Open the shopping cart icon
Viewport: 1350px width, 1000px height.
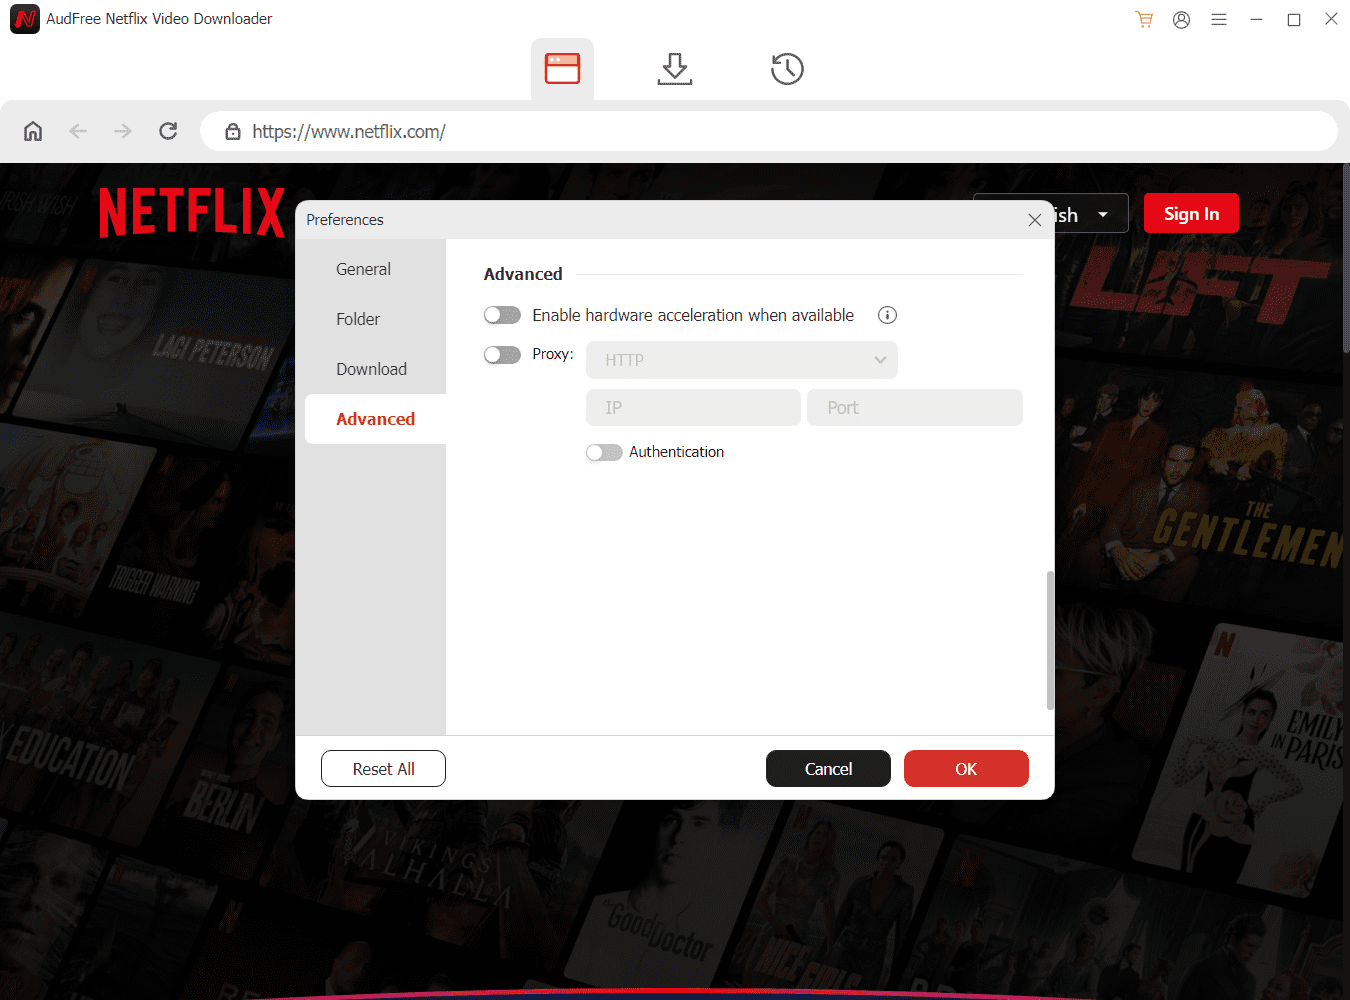[1144, 19]
